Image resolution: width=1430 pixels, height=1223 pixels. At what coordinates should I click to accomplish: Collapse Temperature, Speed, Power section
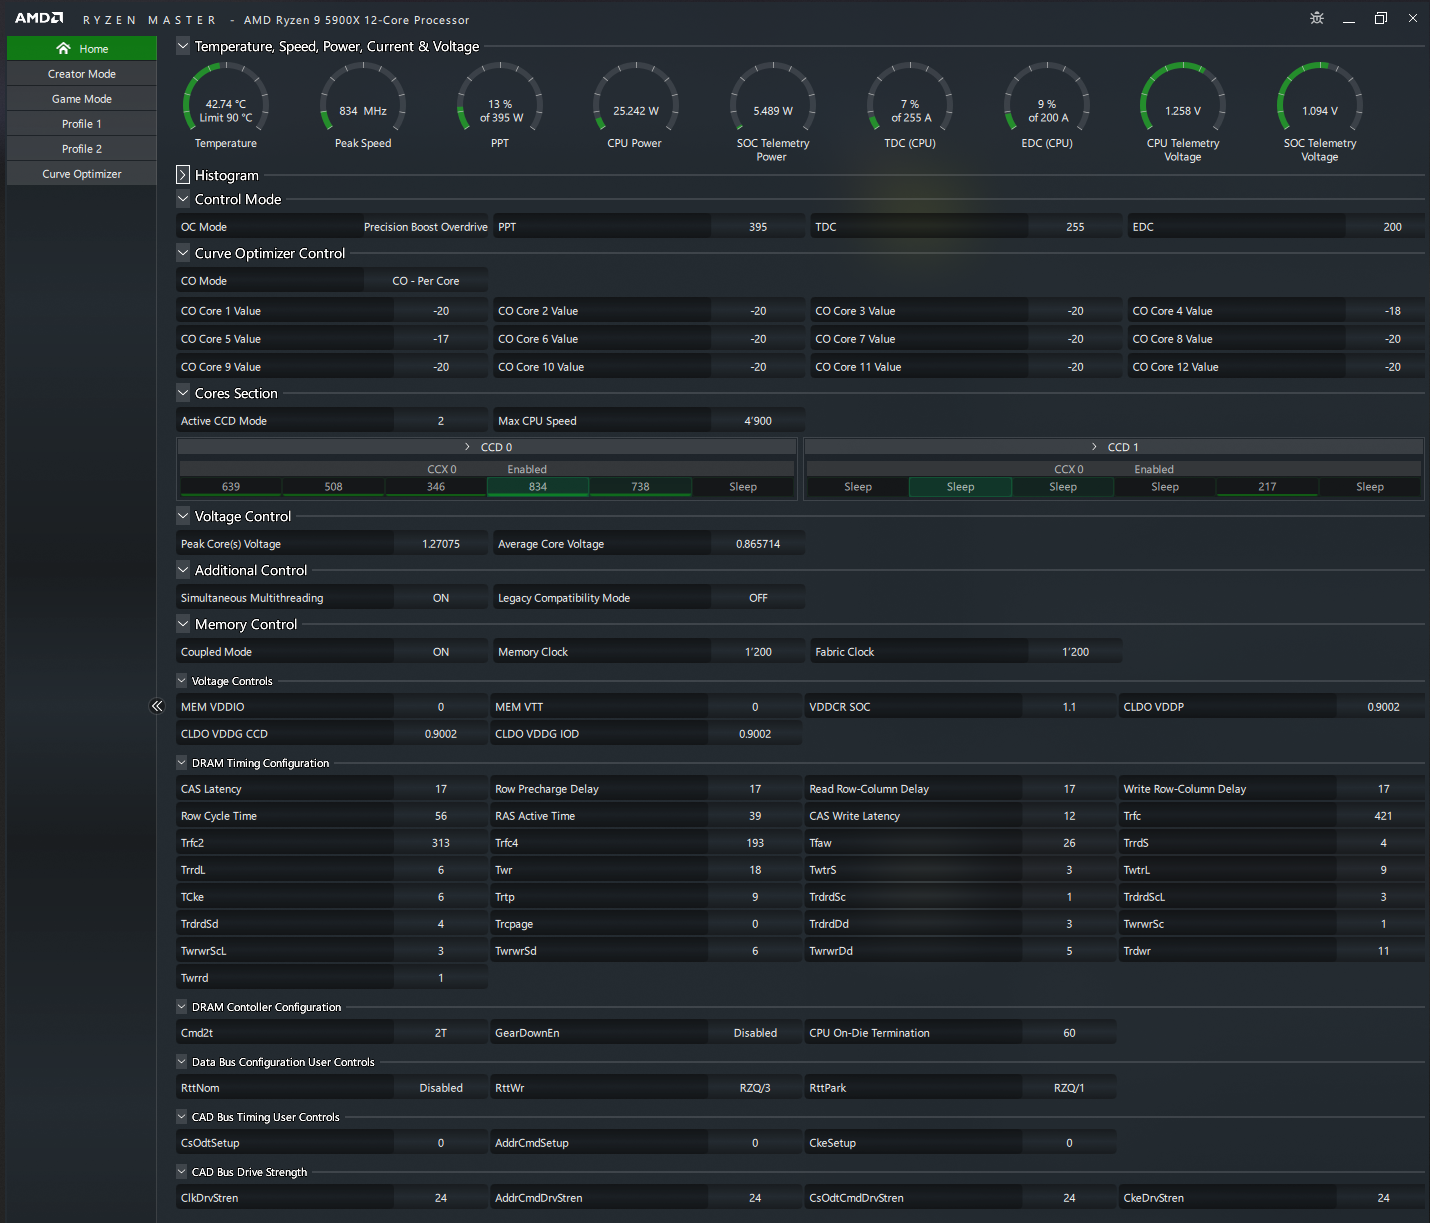(183, 45)
